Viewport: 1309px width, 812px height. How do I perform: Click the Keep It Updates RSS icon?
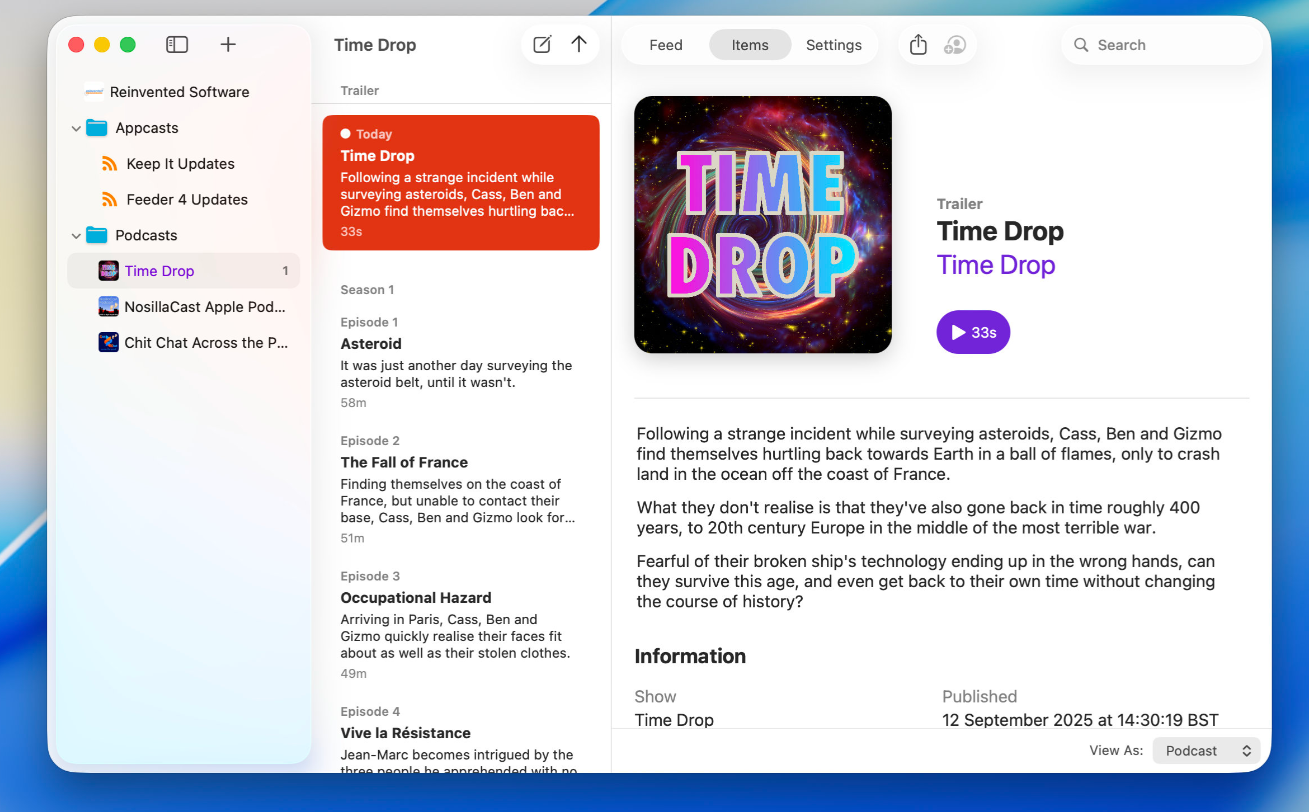110,164
